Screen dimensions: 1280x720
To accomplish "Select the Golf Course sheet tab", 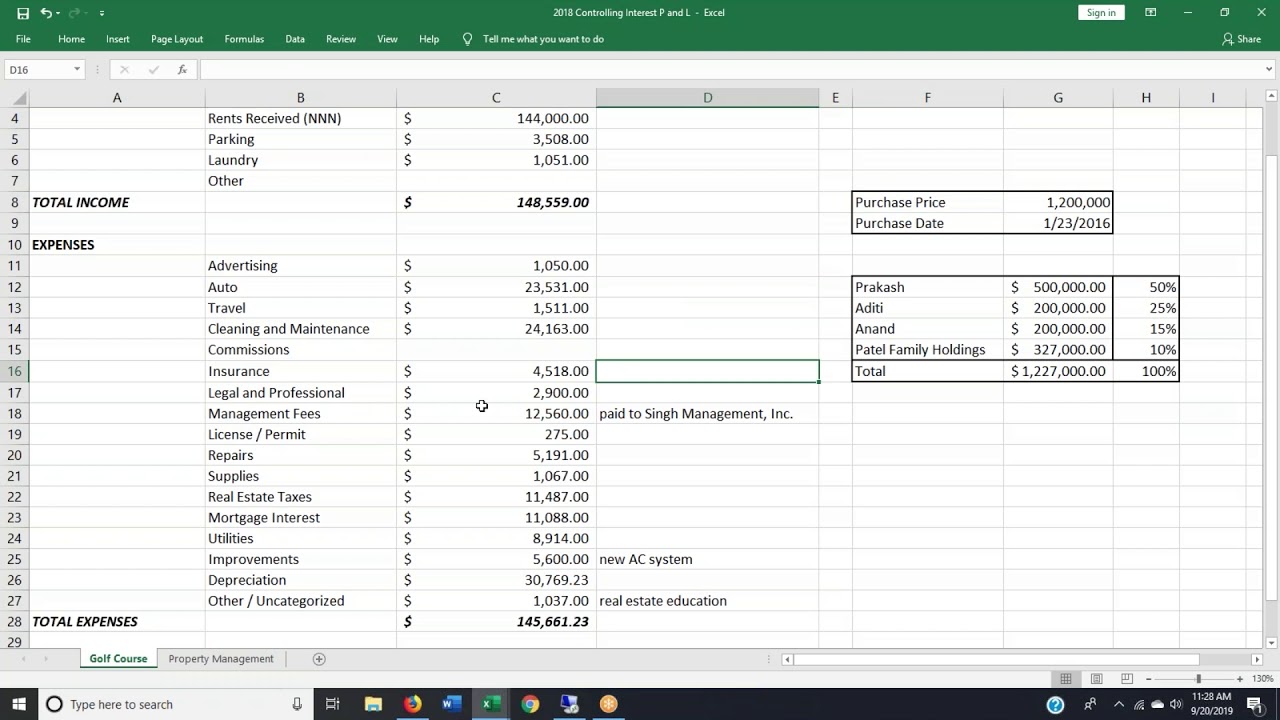I will point(118,659).
